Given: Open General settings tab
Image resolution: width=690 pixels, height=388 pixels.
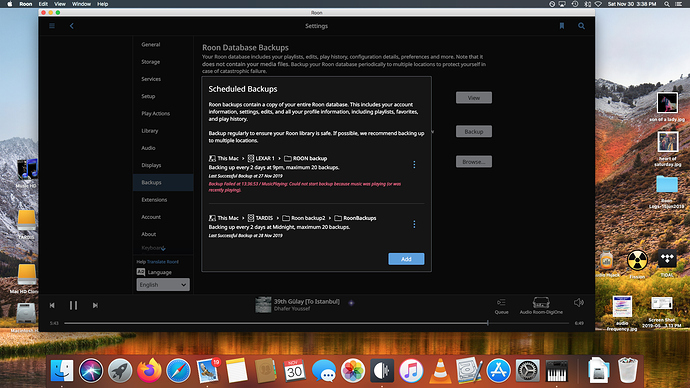Looking at the screenshot, I should 151,44.
